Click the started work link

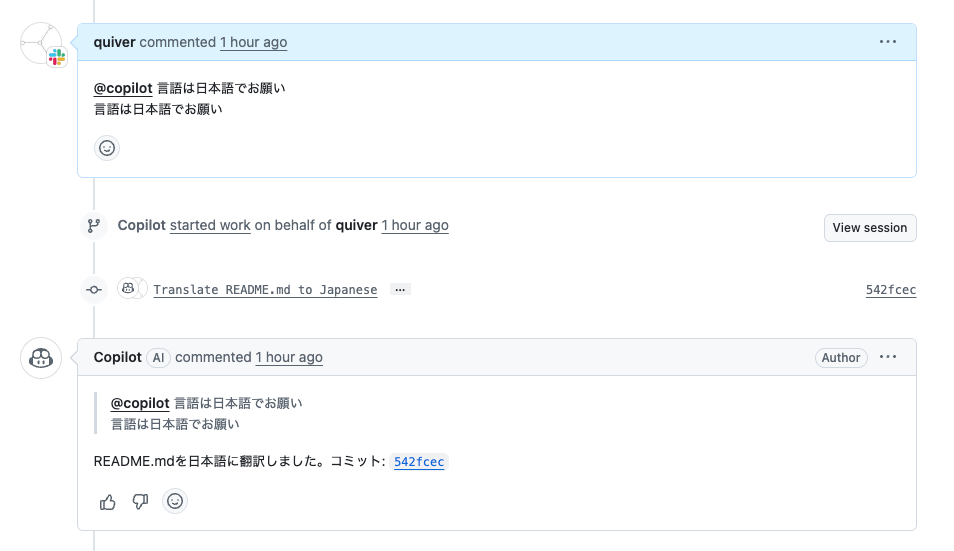210,226
